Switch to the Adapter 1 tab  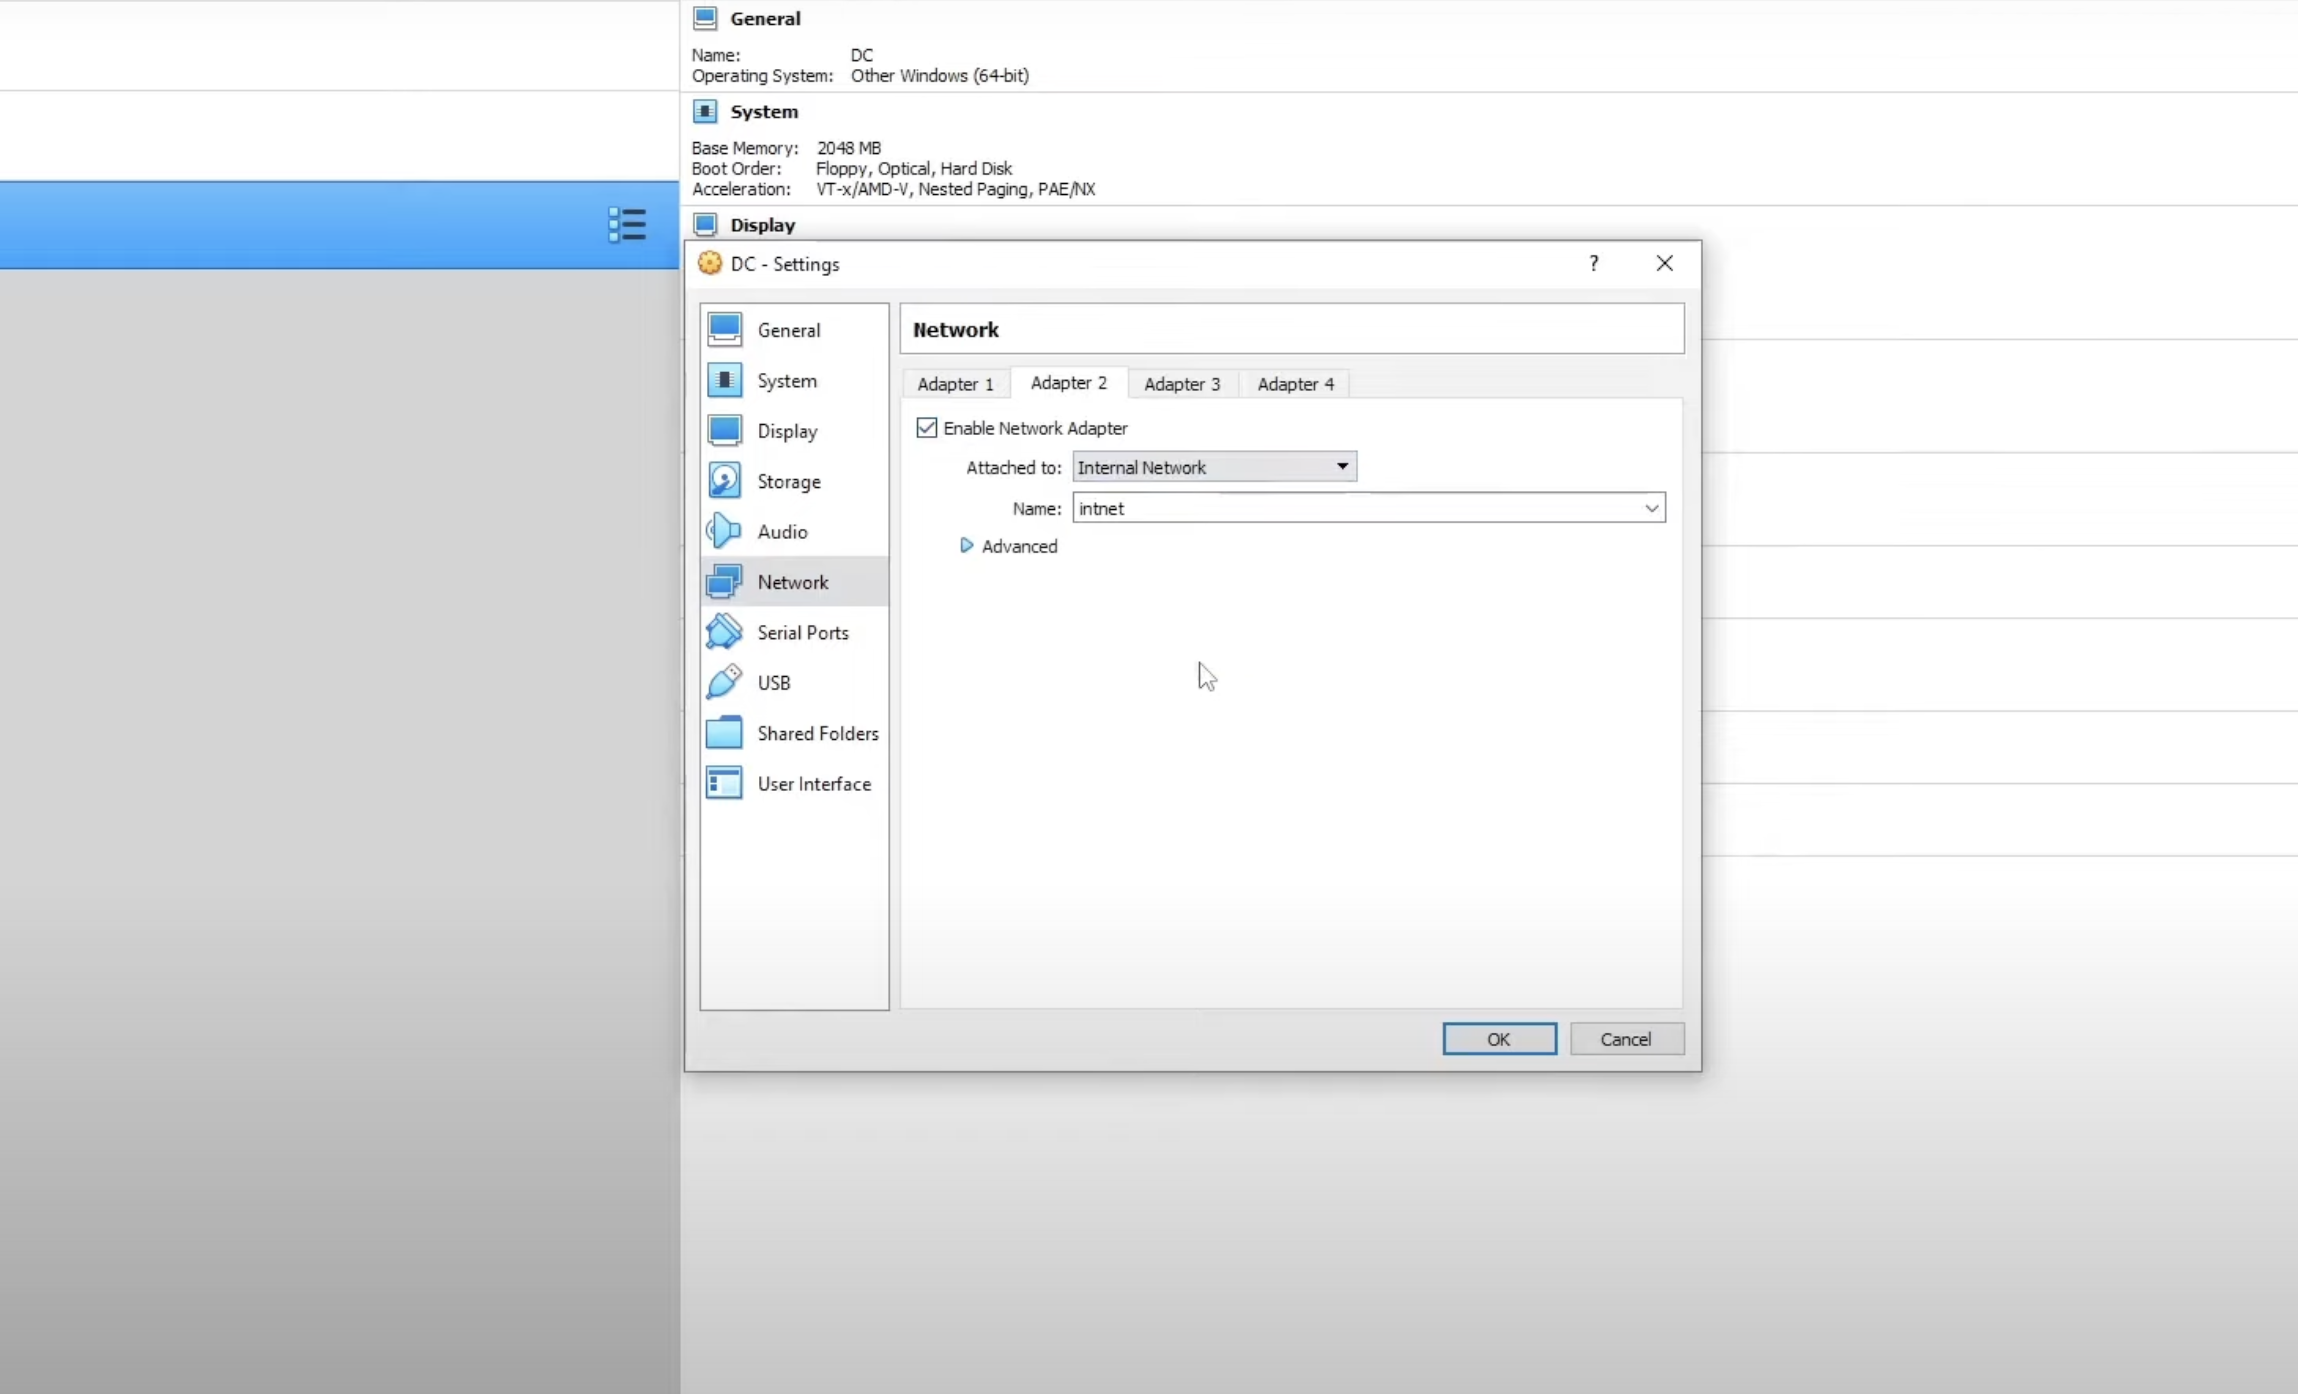[955, 384]
